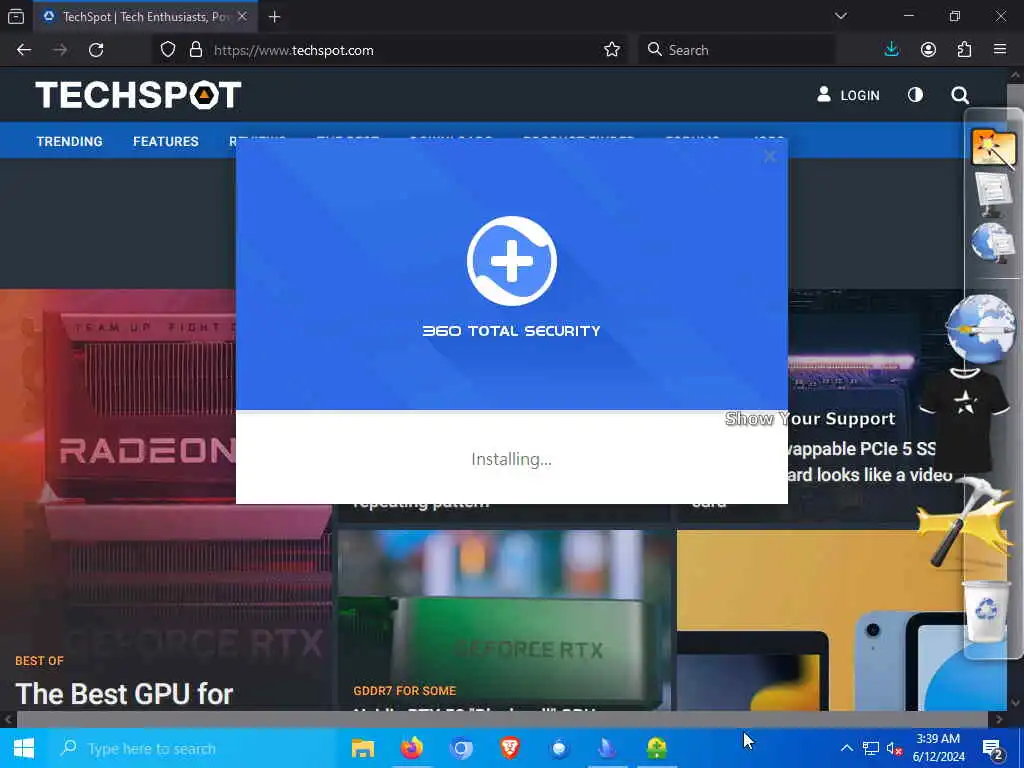Click the muted volume tray icon
Image resolution: width=1024 pixels, height=768 pixels.
pyautogui.click(x=894, y=748)
